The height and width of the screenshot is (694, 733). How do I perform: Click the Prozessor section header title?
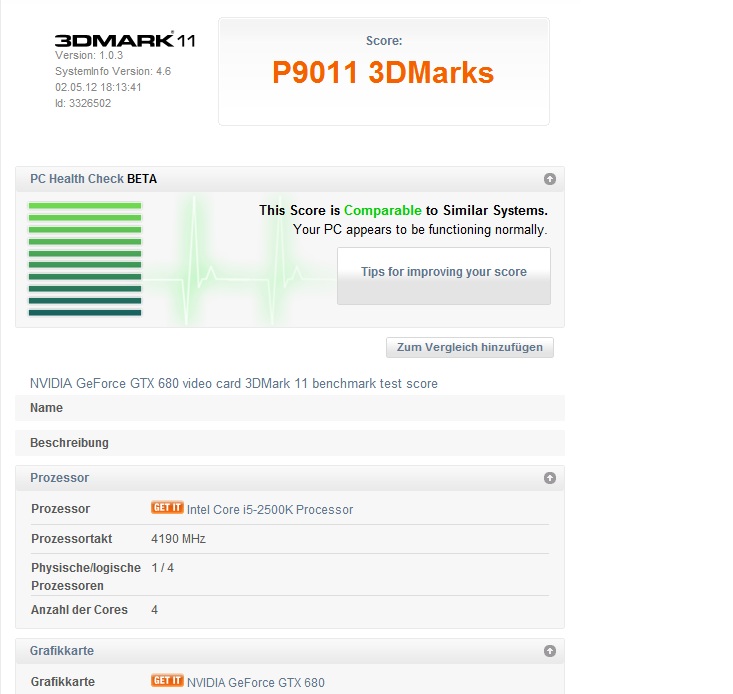(59, 478)
